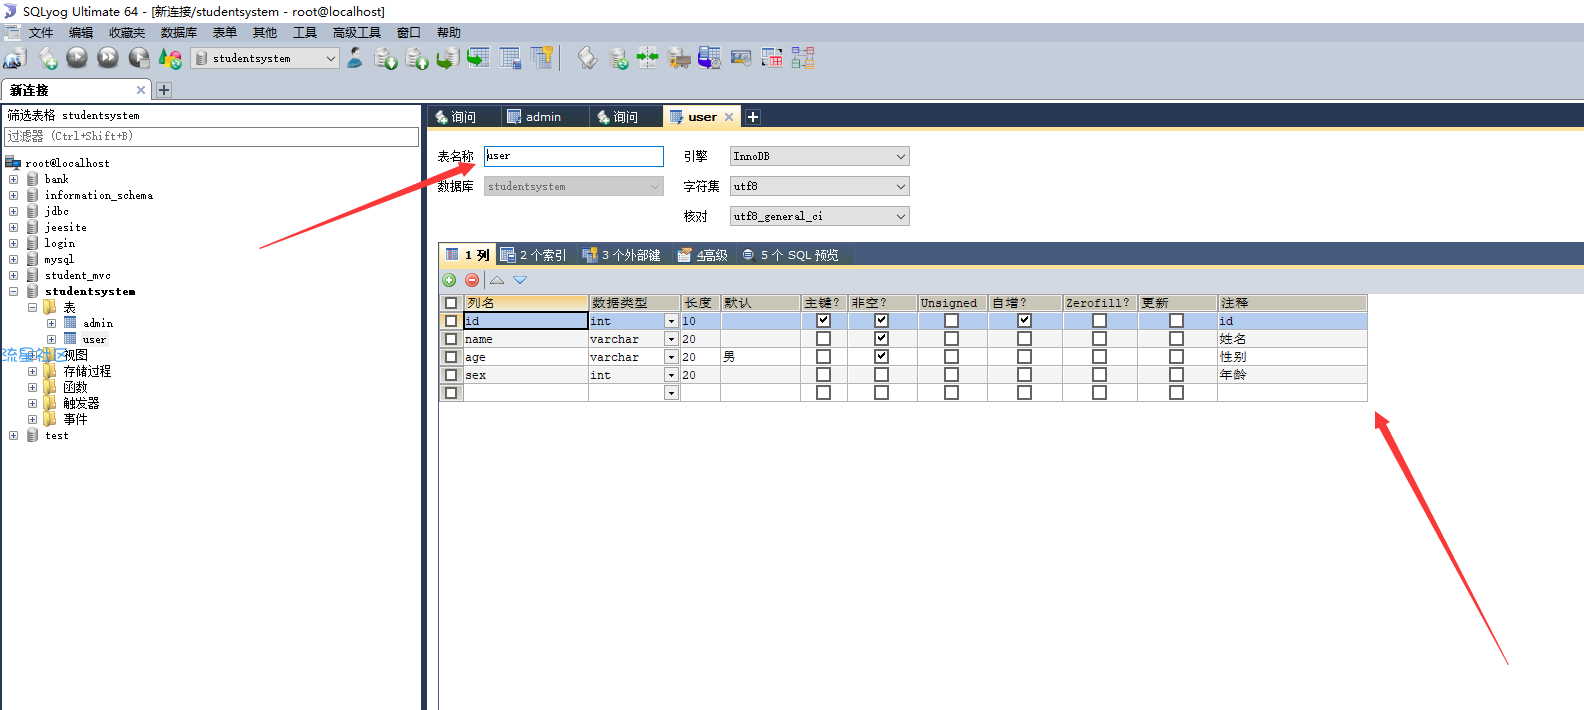The width and height of the screenshot is (1584, 710).
Task: Click the execute query play icon
Action: coord(77,58)
